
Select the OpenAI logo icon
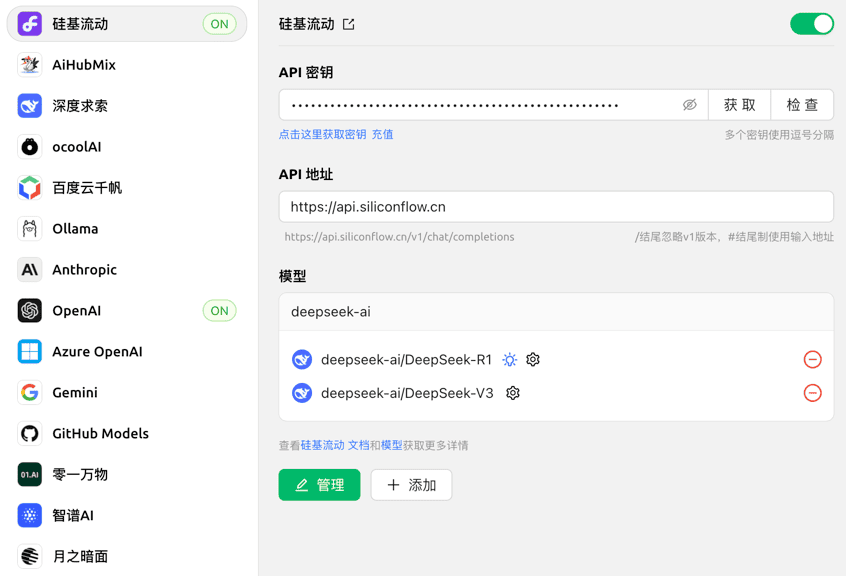[x=30, y=311]
